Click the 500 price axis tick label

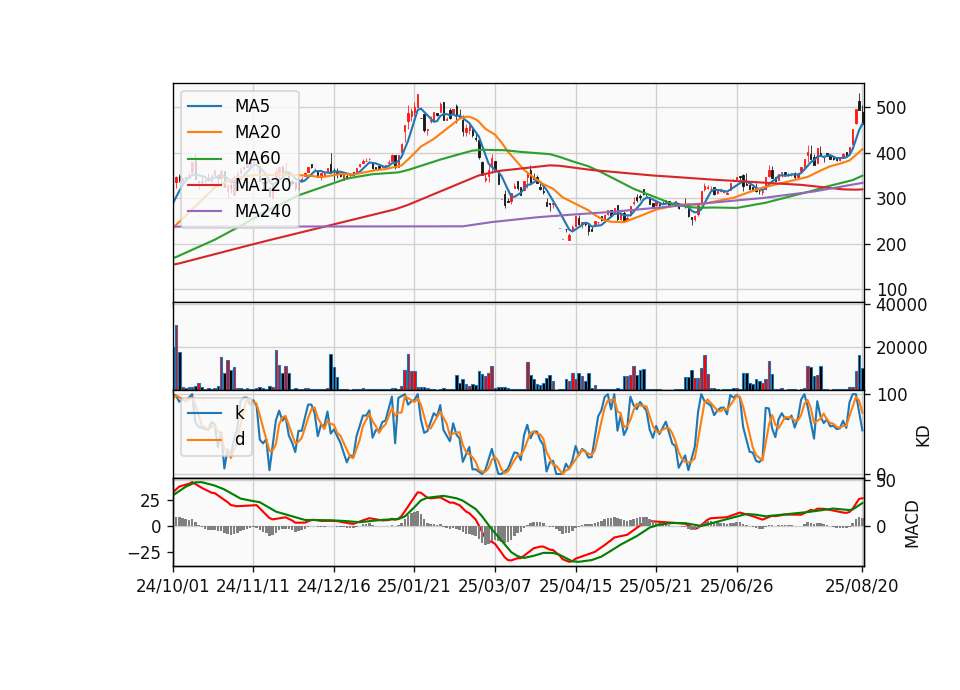click(891, 108)
